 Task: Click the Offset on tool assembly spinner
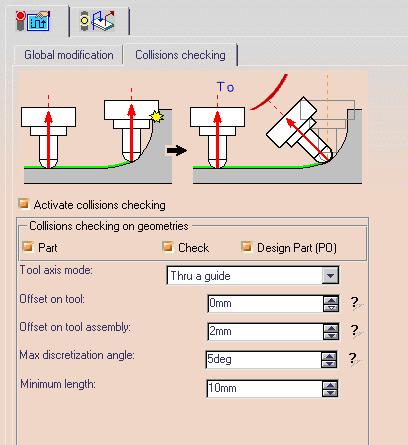[x=331, y=332]
